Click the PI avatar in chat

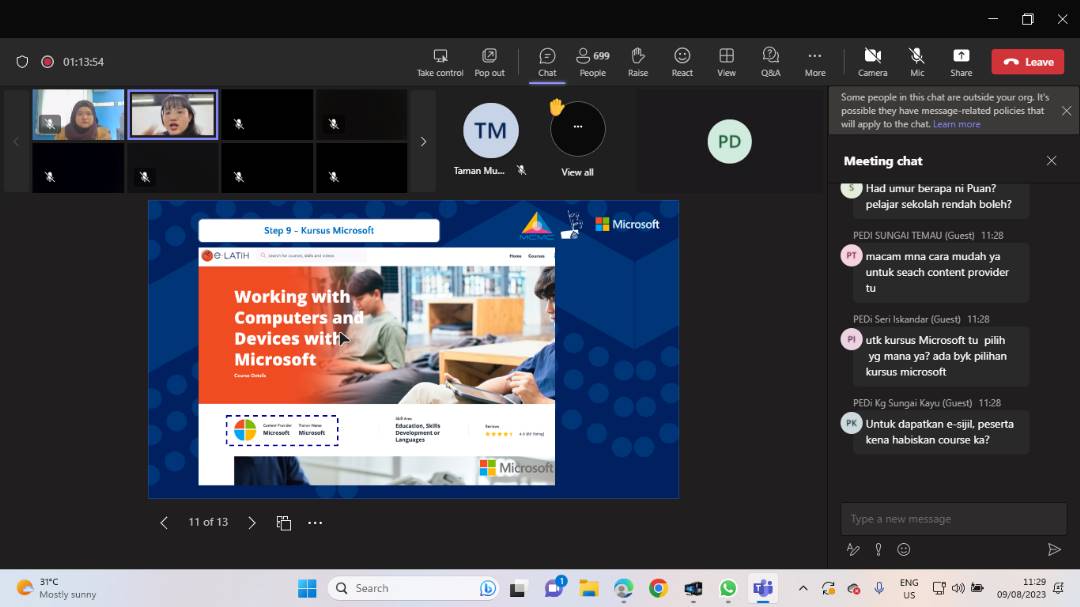tap(851, 340)
